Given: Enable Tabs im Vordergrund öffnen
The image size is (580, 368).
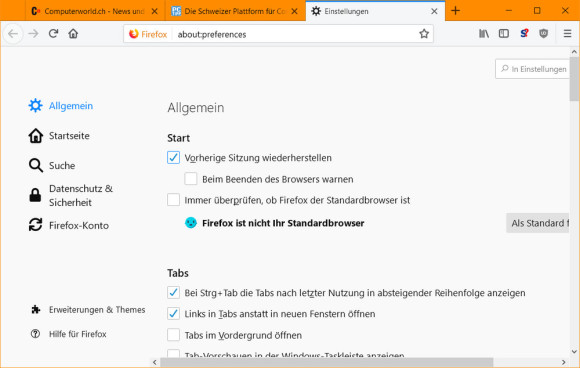Looking at the screenshot, I should point(173,335).
